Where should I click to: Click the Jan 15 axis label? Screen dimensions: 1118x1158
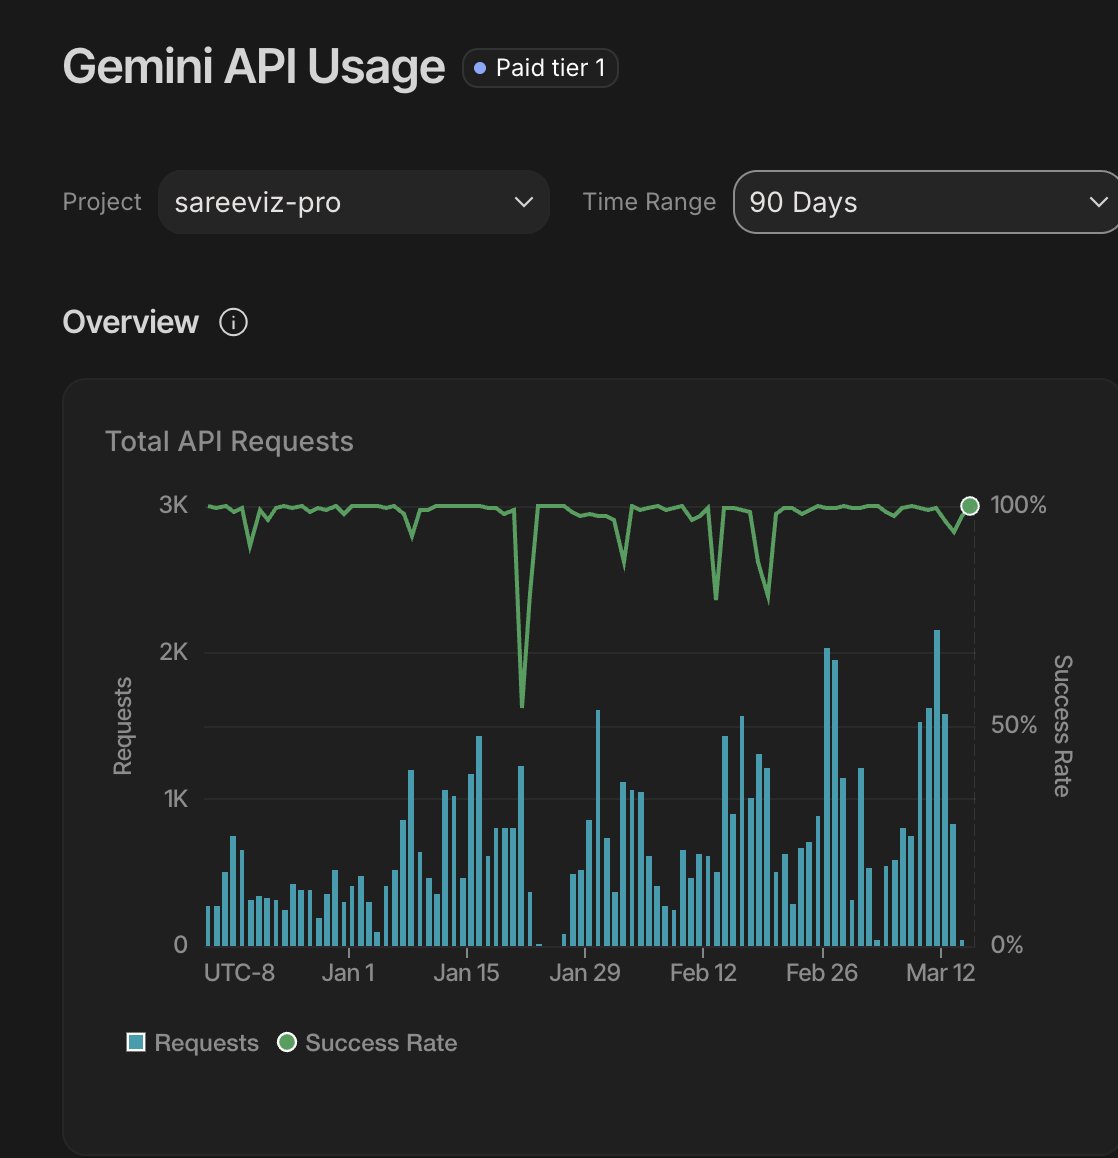tap(466, 973)
